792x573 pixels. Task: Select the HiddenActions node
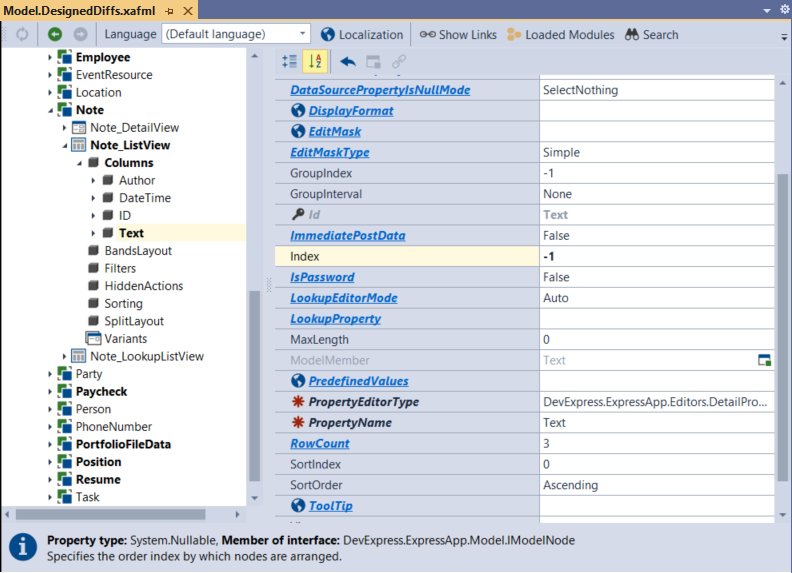click(x=143, y=286)
